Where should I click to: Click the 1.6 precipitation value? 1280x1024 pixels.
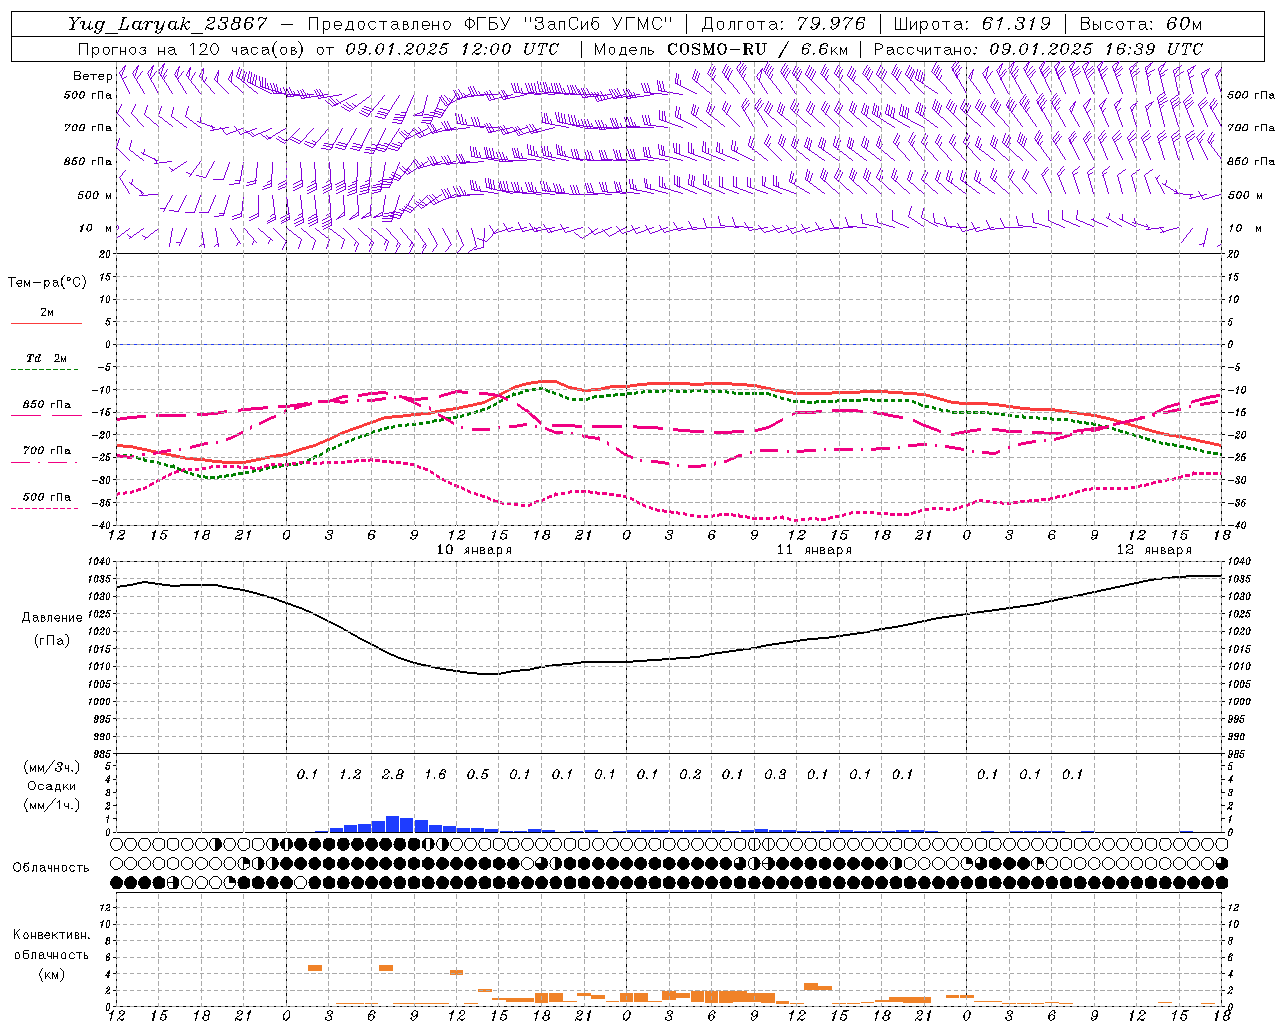pos(435,774)
